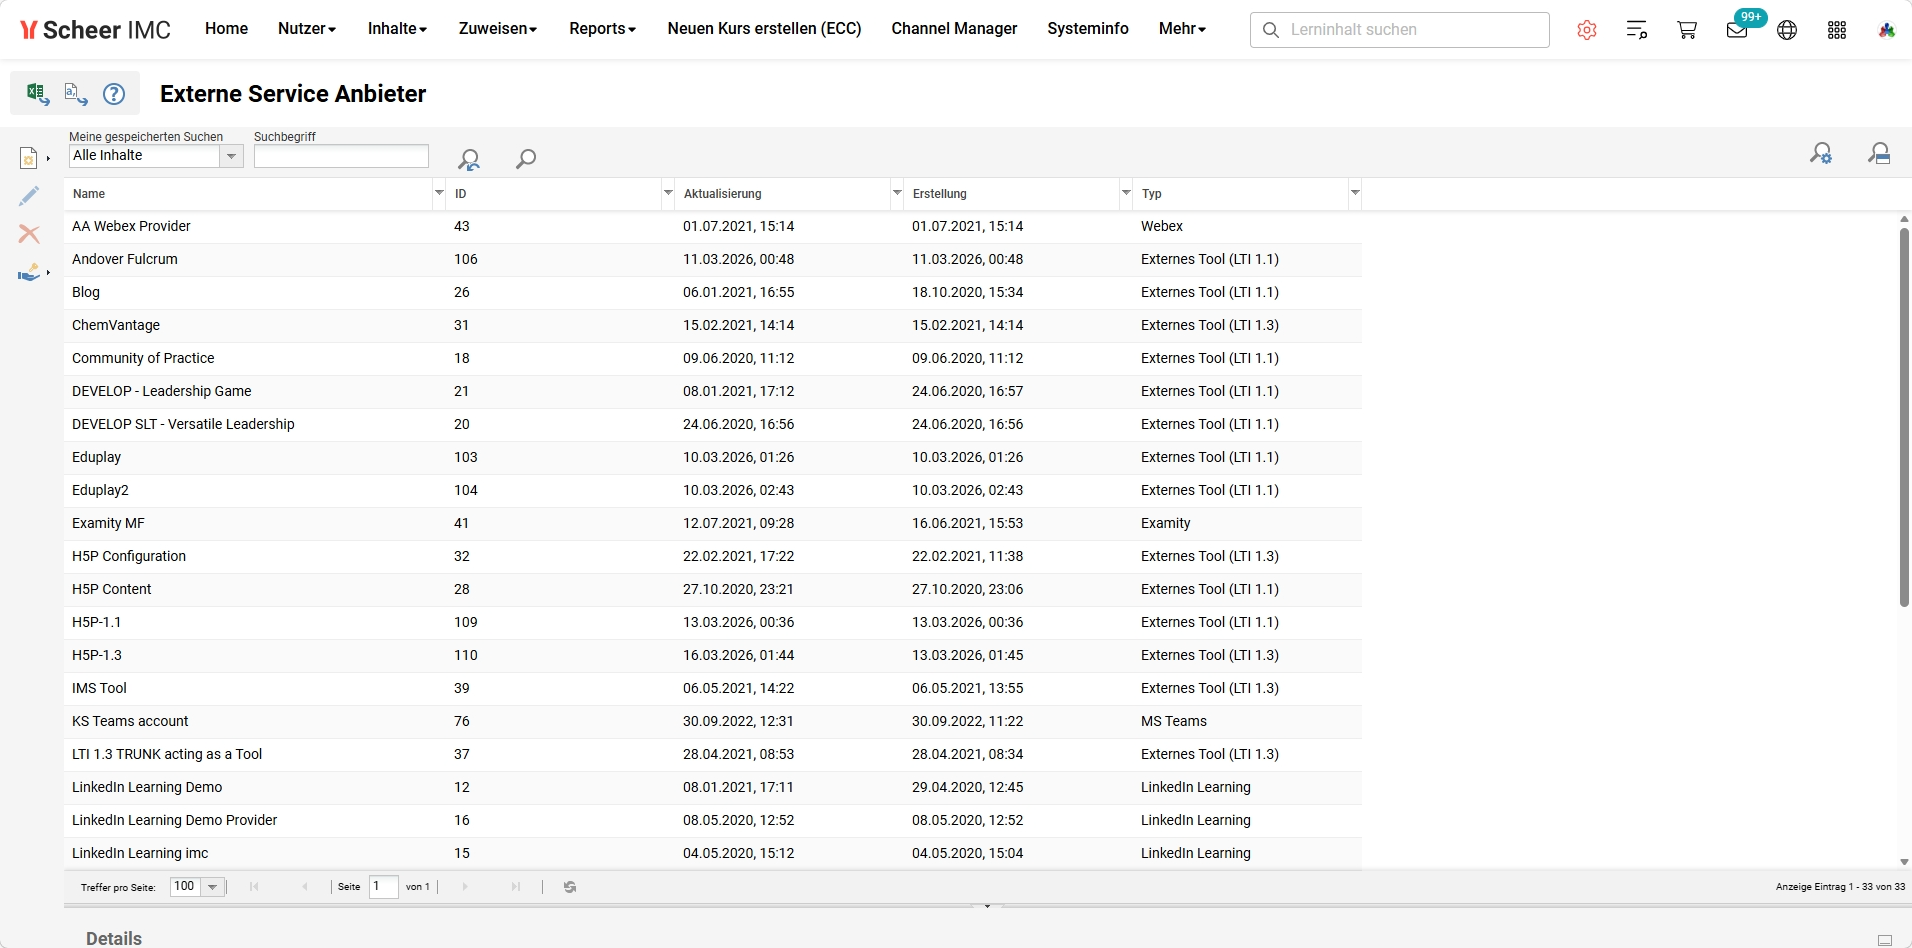Open search settings with gear magnifier
Screen dimensions: 1912x948
pos(1821,153)
